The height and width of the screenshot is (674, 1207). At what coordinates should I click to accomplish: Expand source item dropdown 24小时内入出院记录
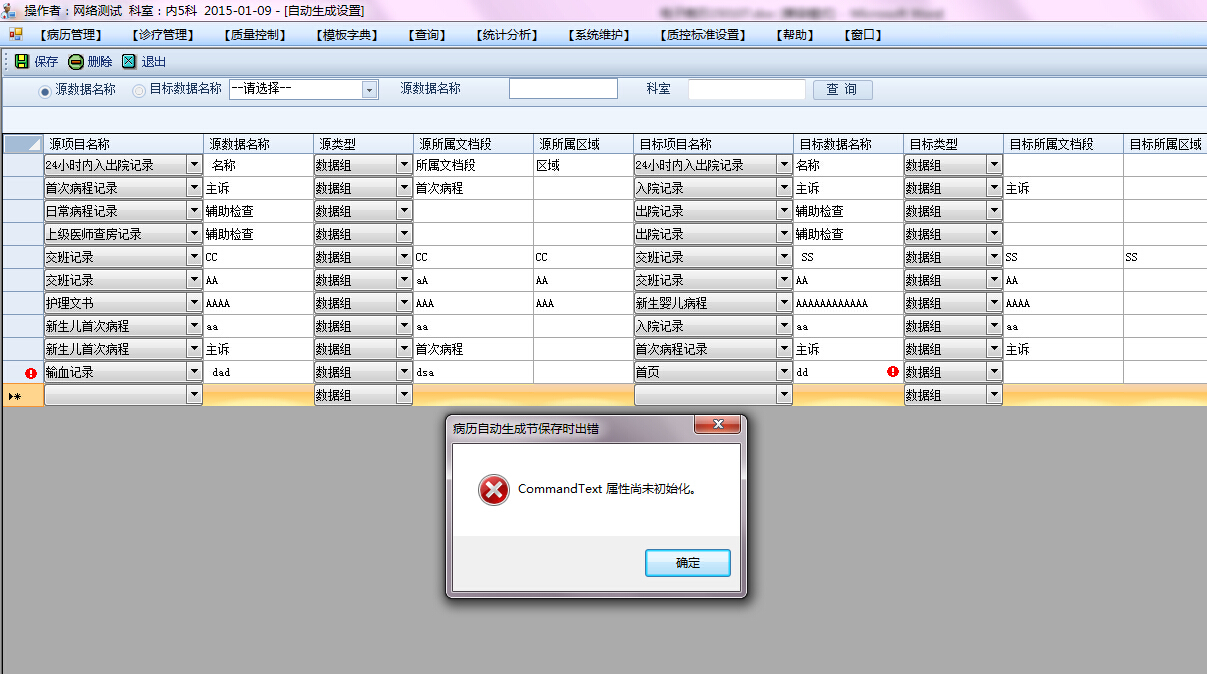pos(194,165)
